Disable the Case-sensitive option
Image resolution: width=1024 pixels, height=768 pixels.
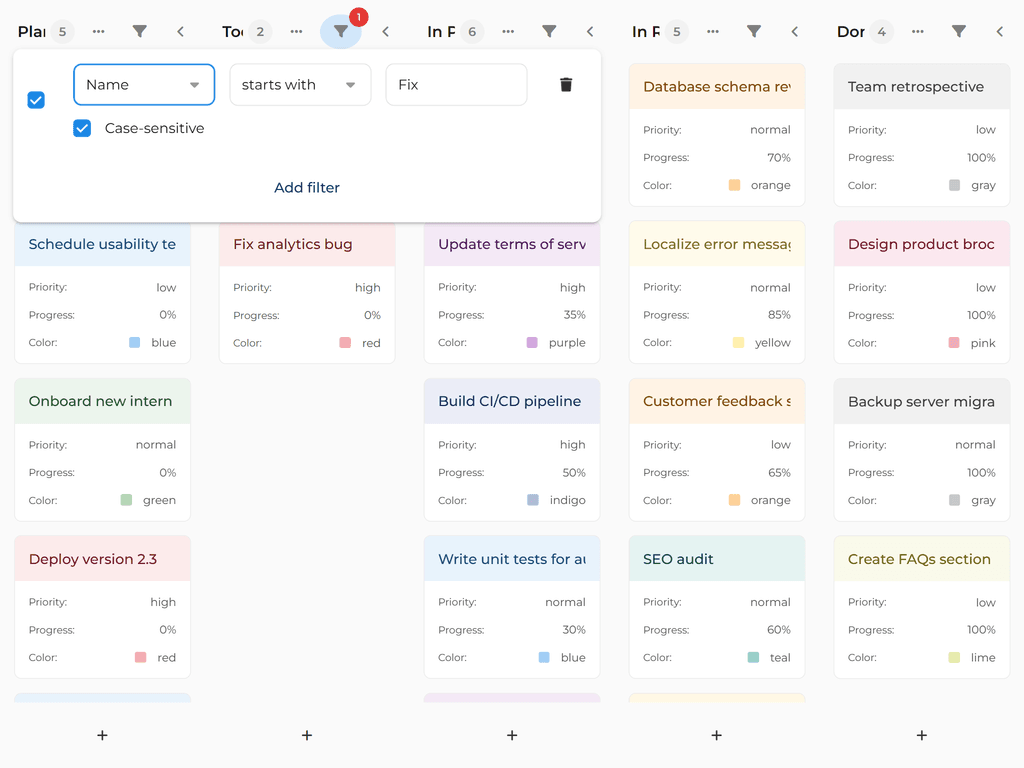[x=81, y=128]
